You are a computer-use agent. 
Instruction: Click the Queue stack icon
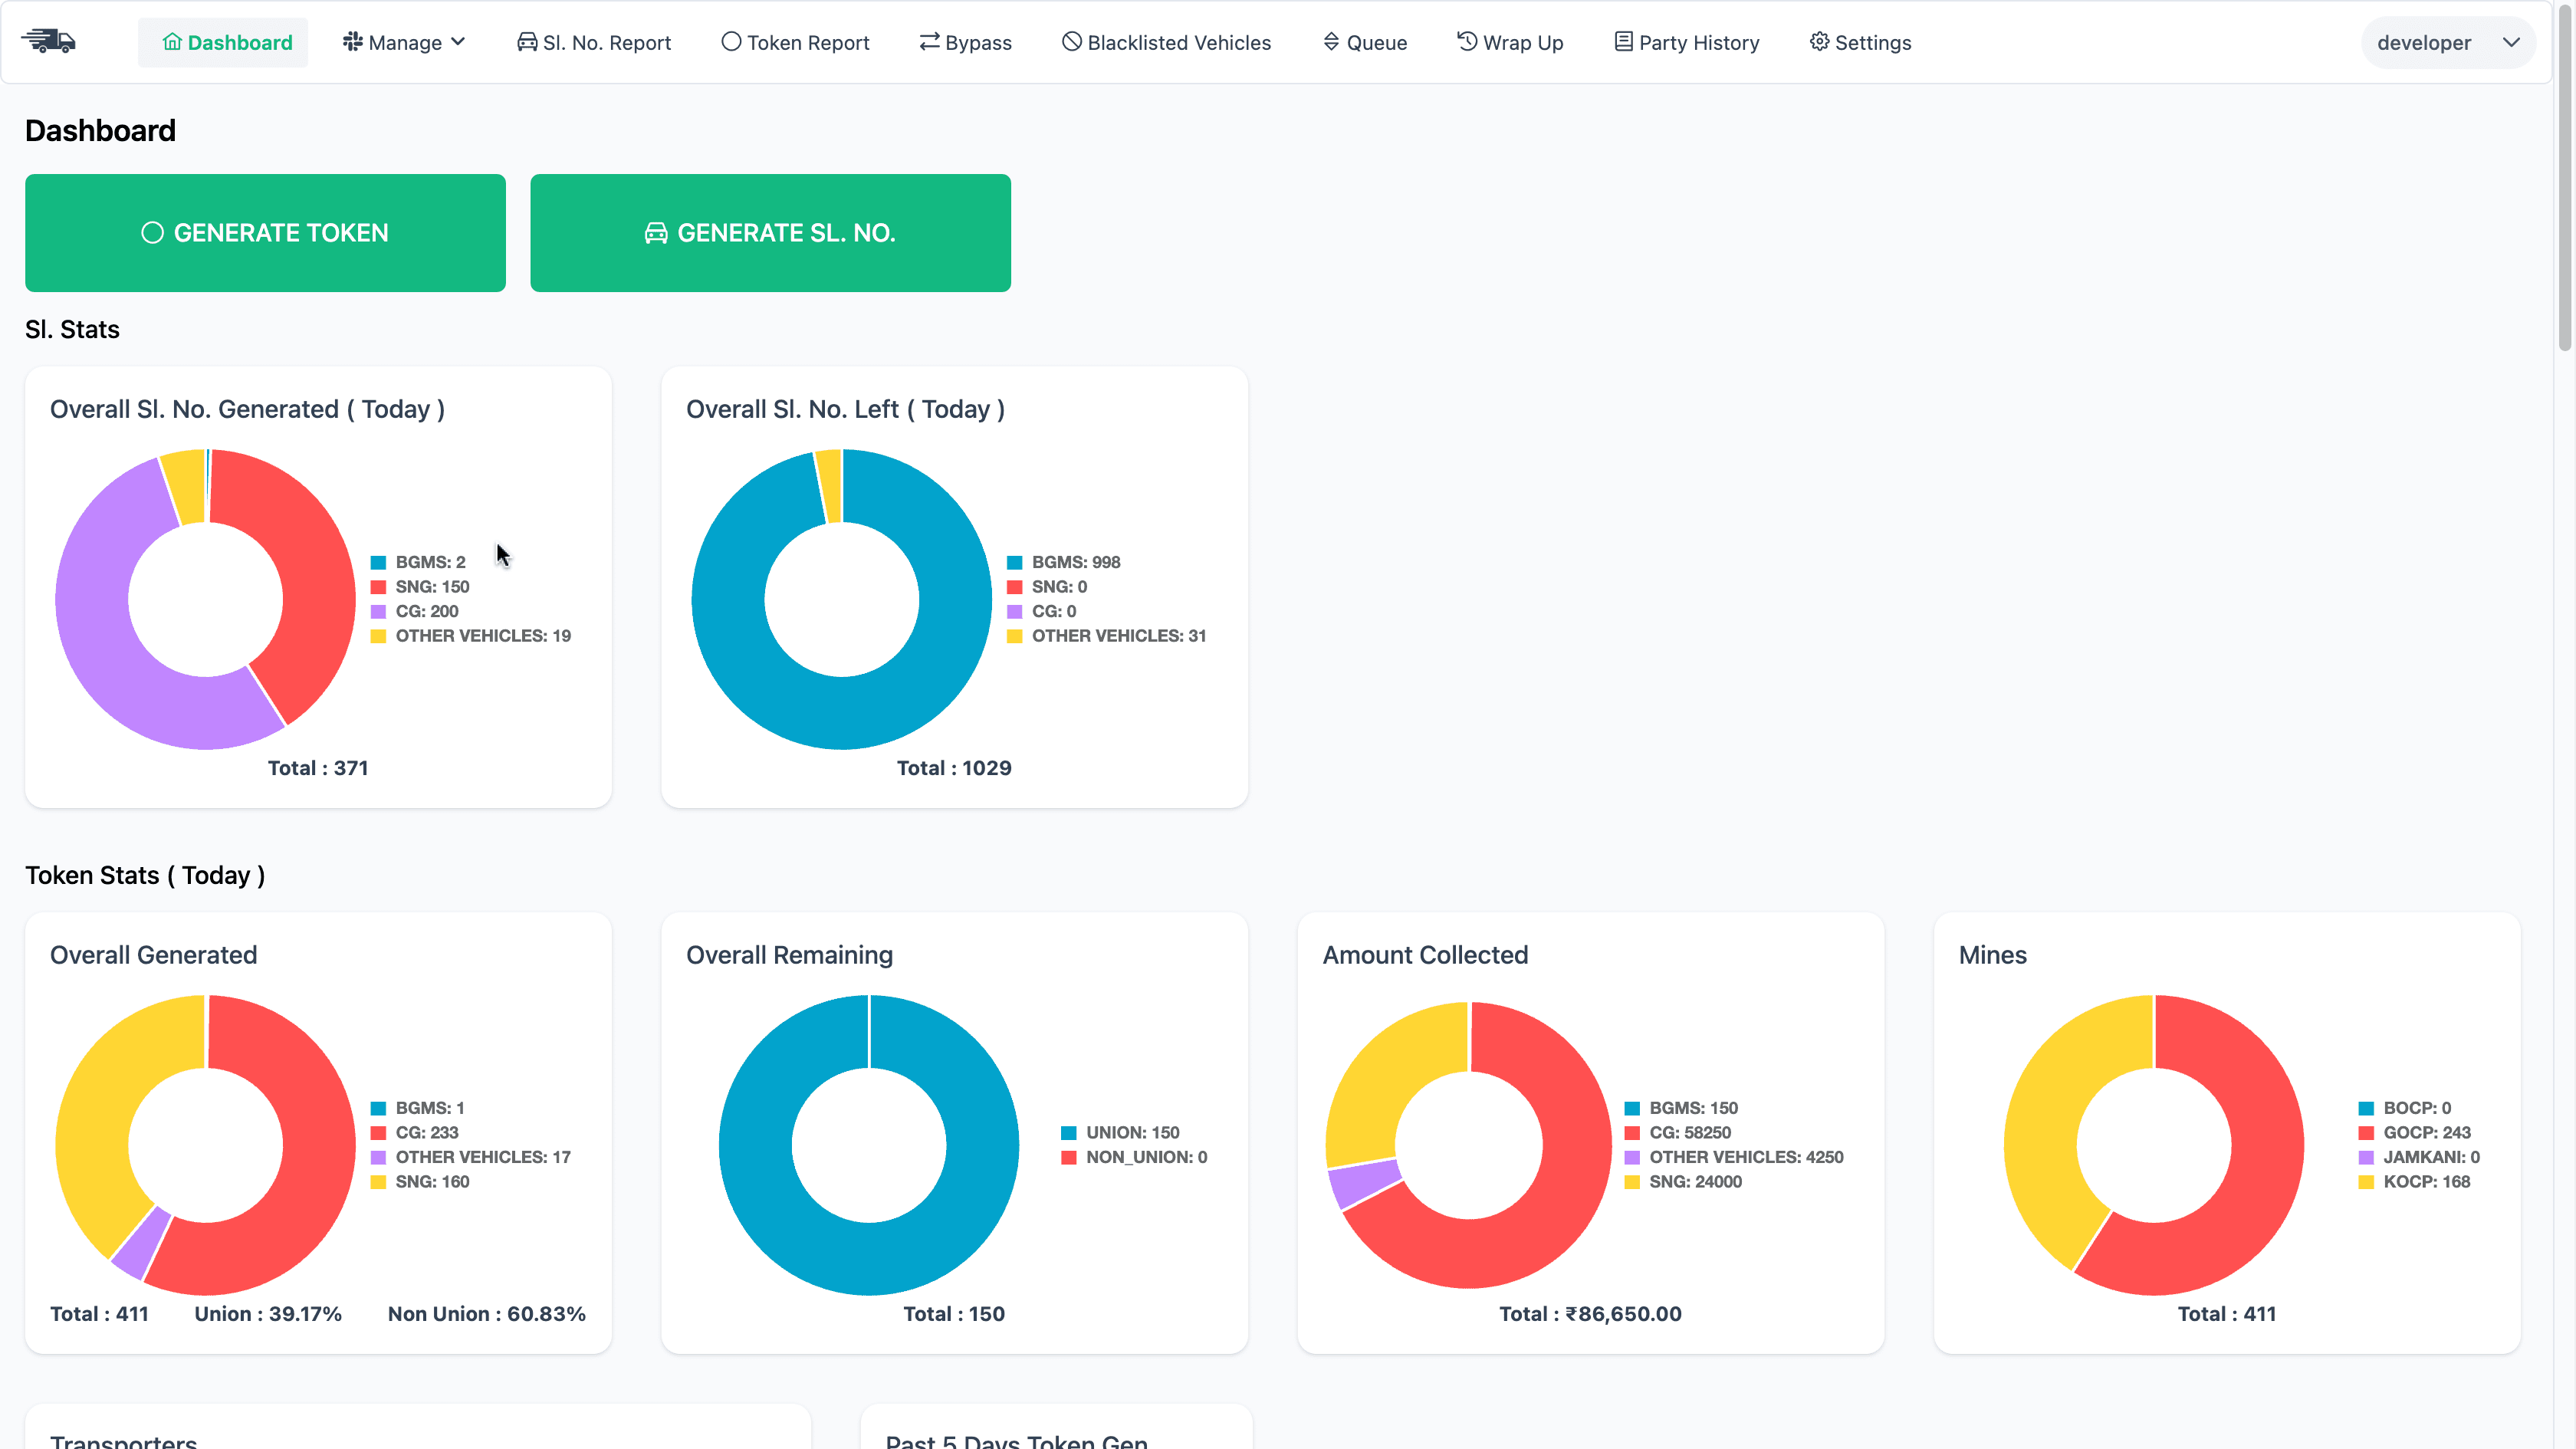(x=1330, y=41)
